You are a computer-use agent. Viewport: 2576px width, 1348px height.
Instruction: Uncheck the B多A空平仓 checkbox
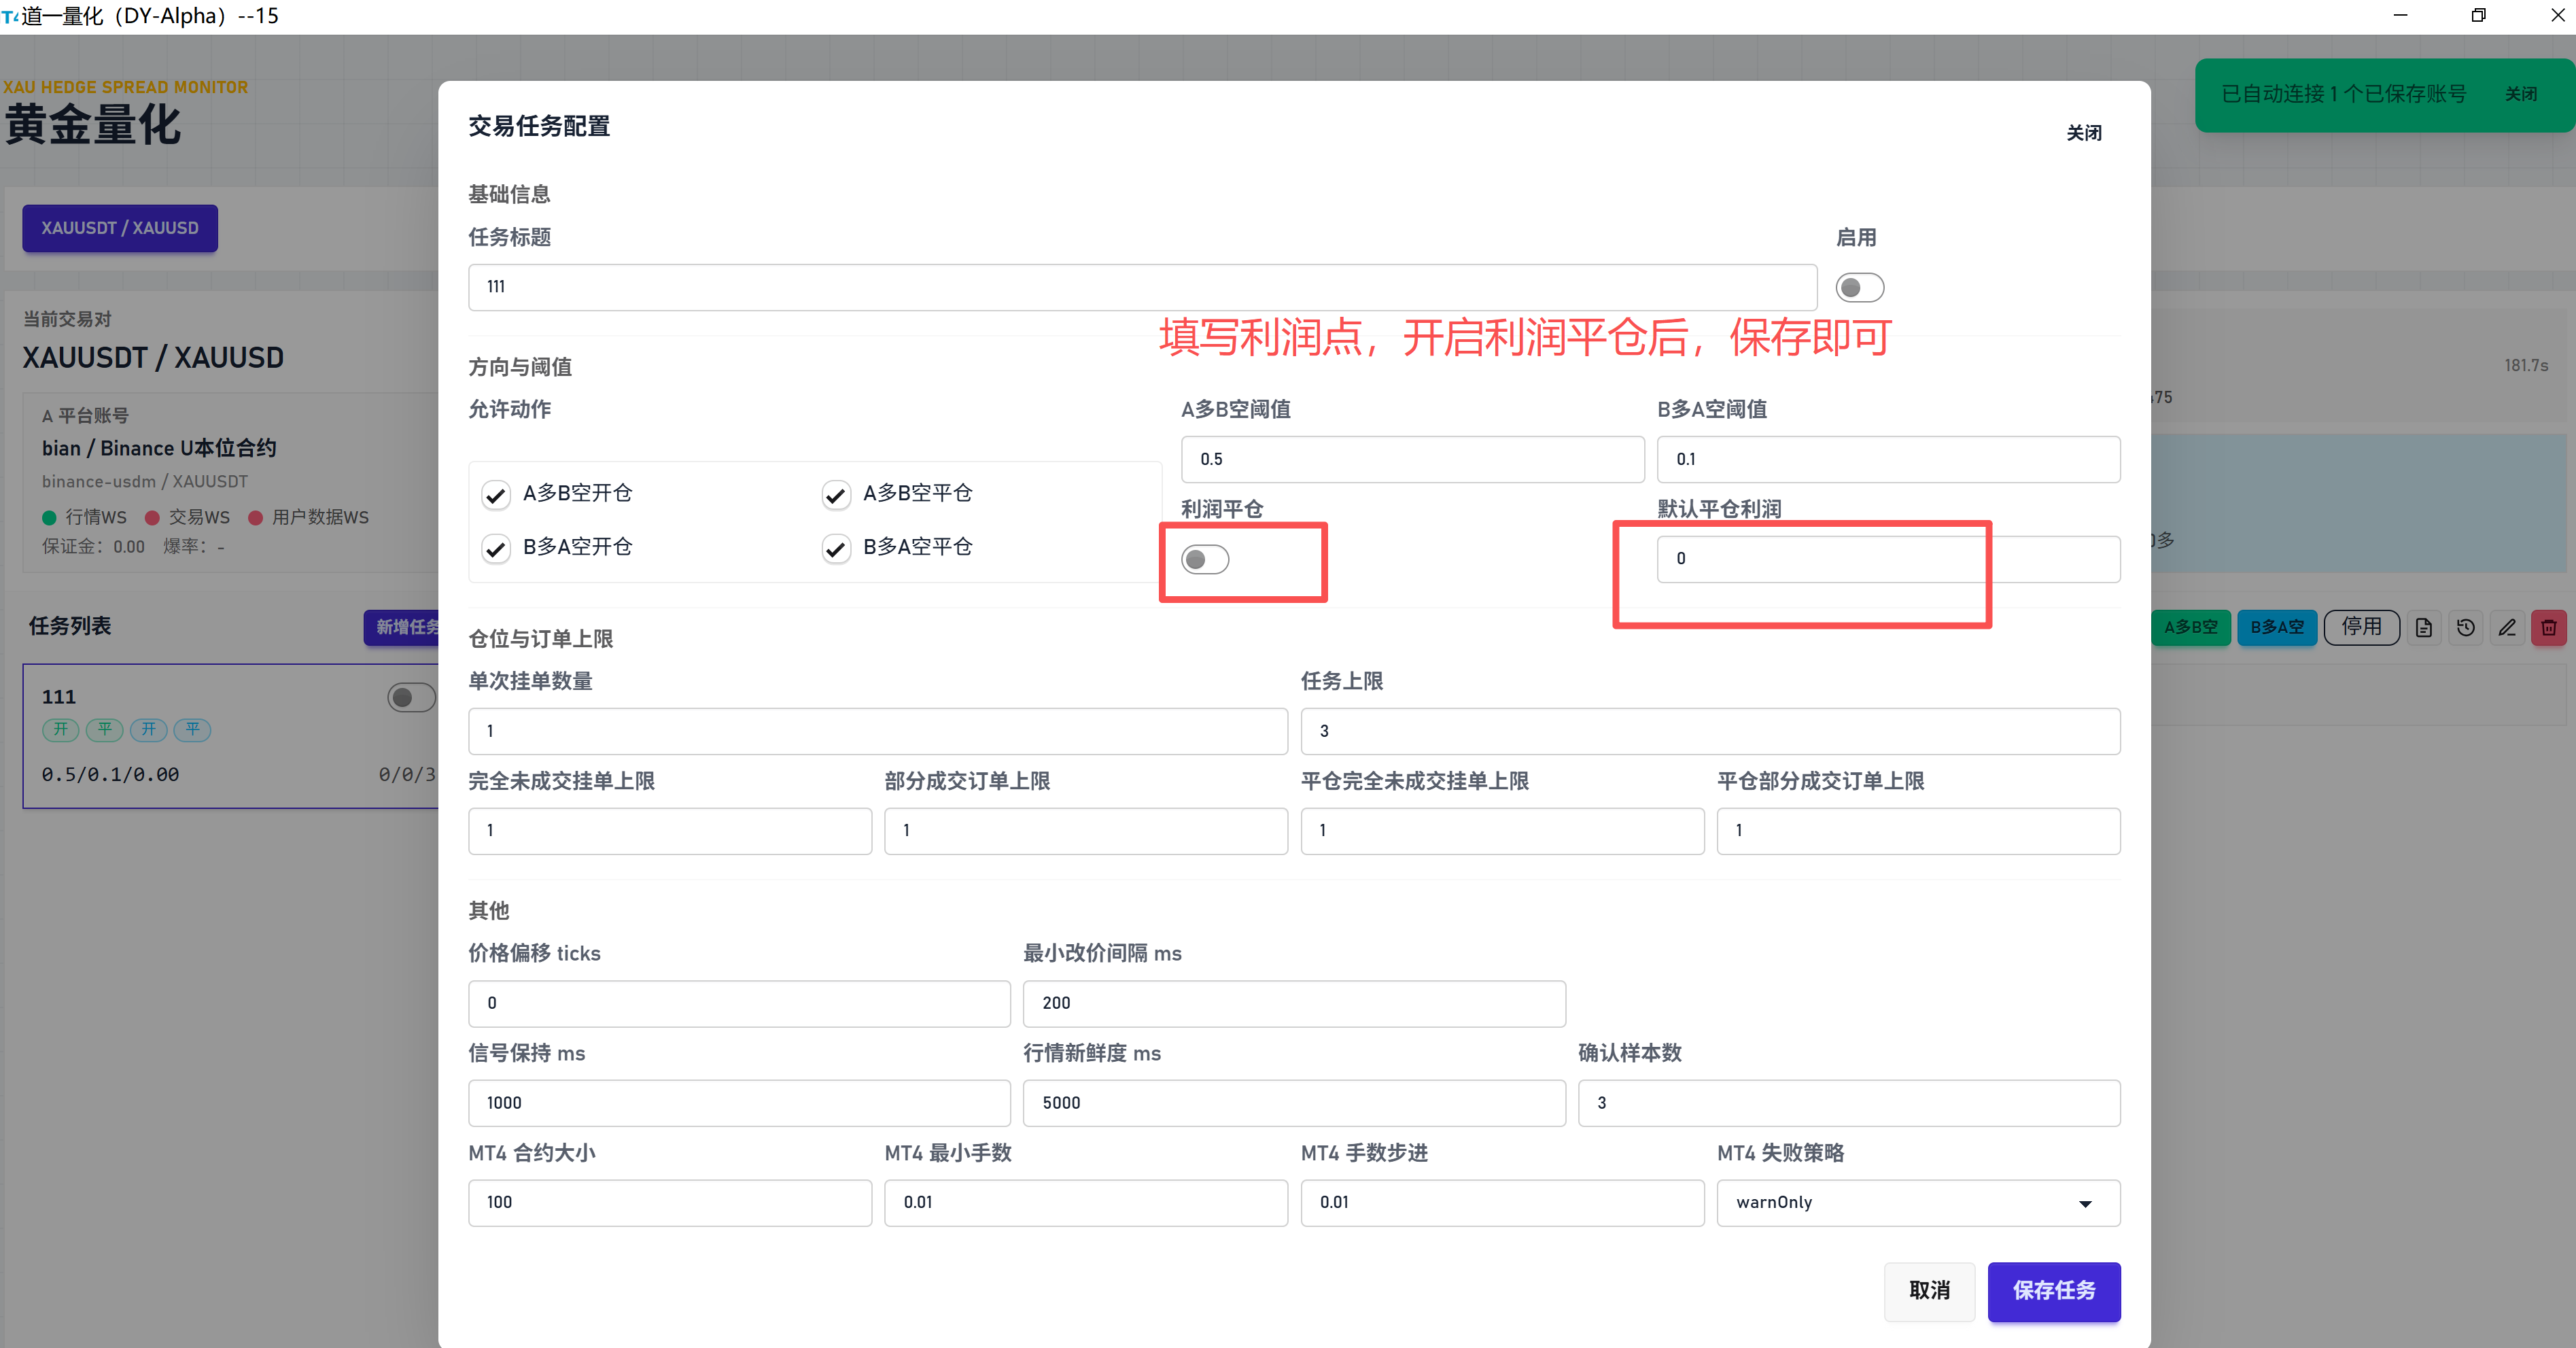tap(836, 548)
